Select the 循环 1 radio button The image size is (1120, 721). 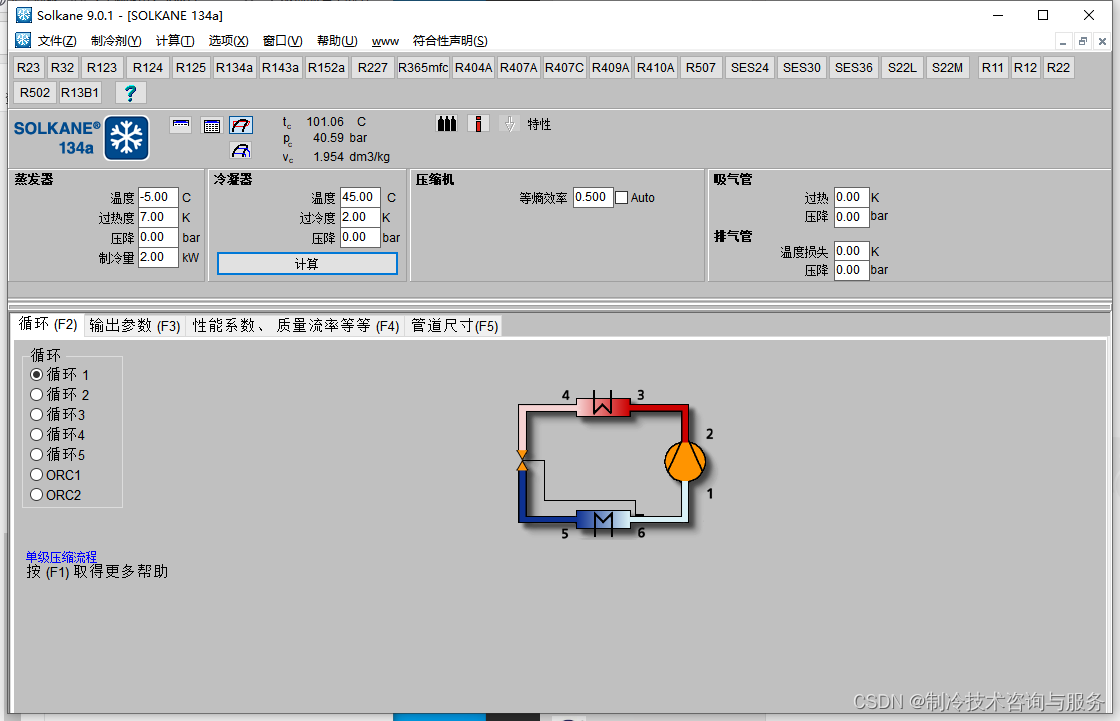(x=36, y=374)
